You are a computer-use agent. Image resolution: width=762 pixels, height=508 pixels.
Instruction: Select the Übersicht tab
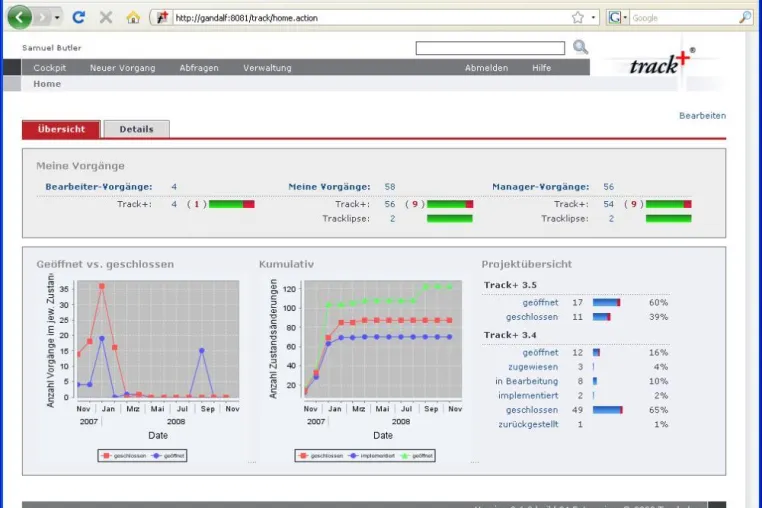61,129
